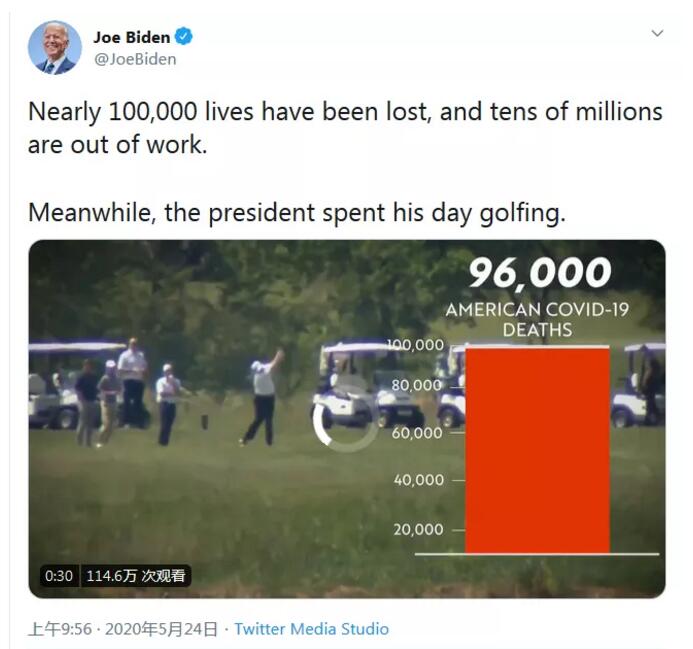693x649 pixels.
Task: Click the 60,000 axis label
Action: click(x=418, y=432)
